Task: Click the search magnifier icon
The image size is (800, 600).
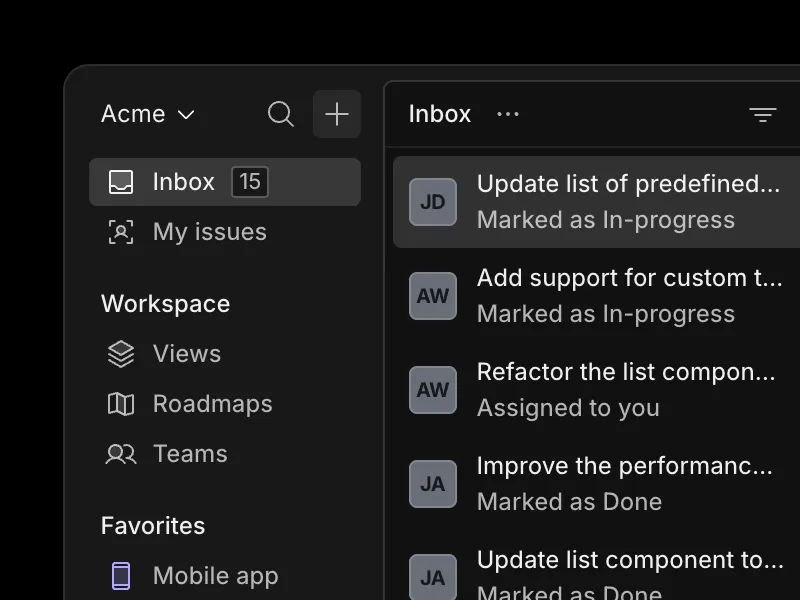Action: (281, 114)
